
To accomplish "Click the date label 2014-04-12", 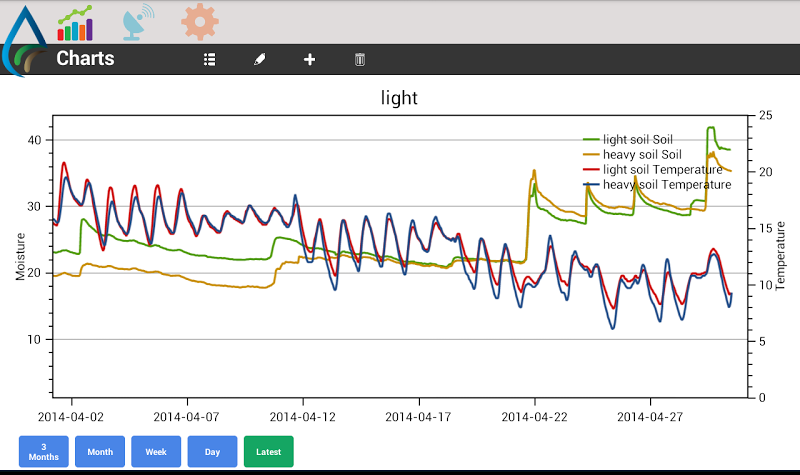I will point(303,417).
